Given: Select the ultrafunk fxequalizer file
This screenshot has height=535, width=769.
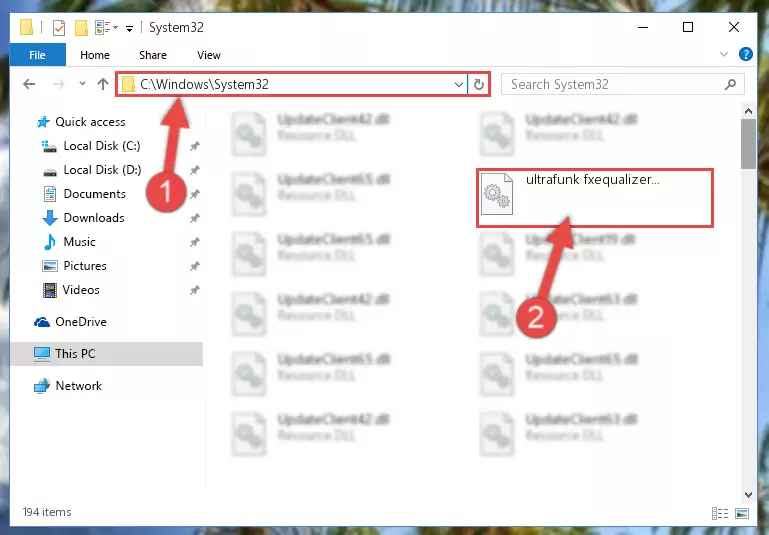Looking at the screenshot, I should [x=594, y=198].
